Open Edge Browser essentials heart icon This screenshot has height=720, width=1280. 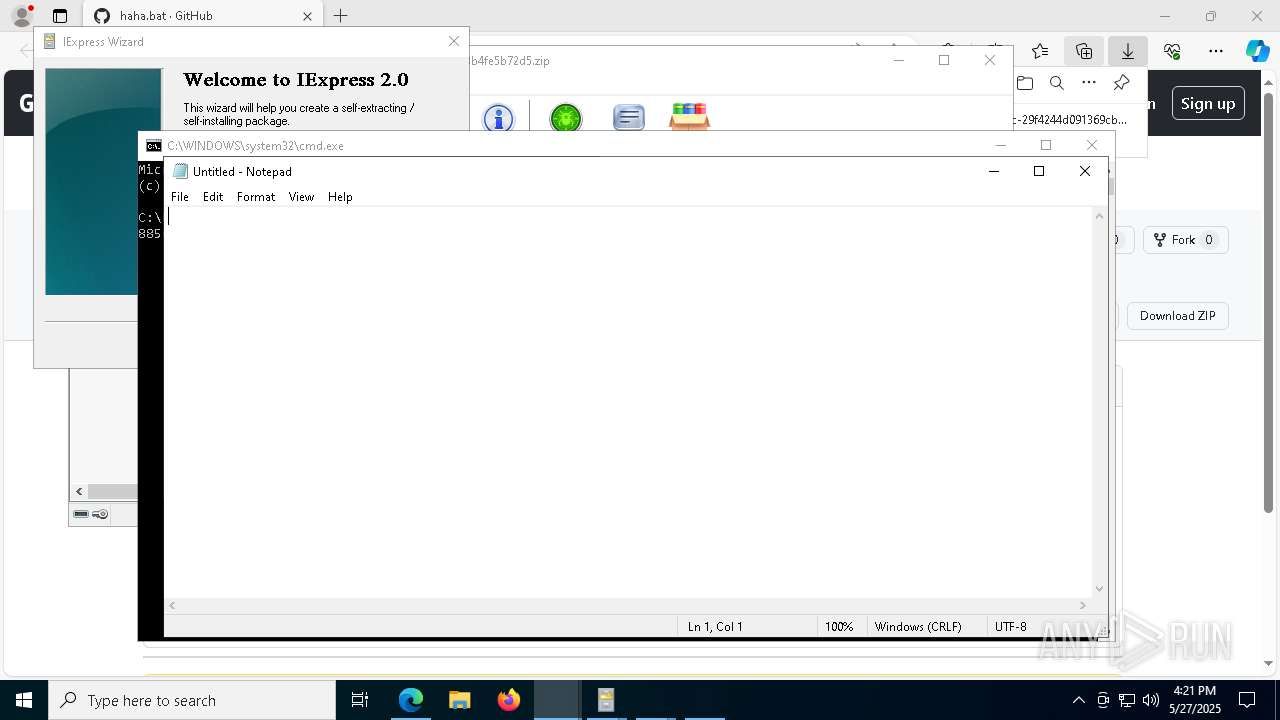[1172, 51]
